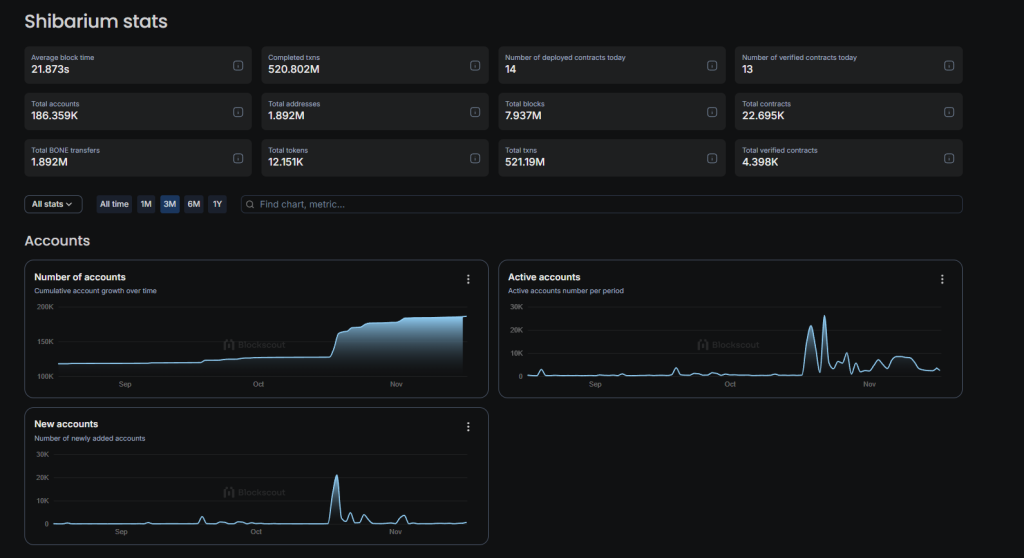Click info icon on Total accounts card
This screenshot has width=1024, height=558.
(238, 112)
